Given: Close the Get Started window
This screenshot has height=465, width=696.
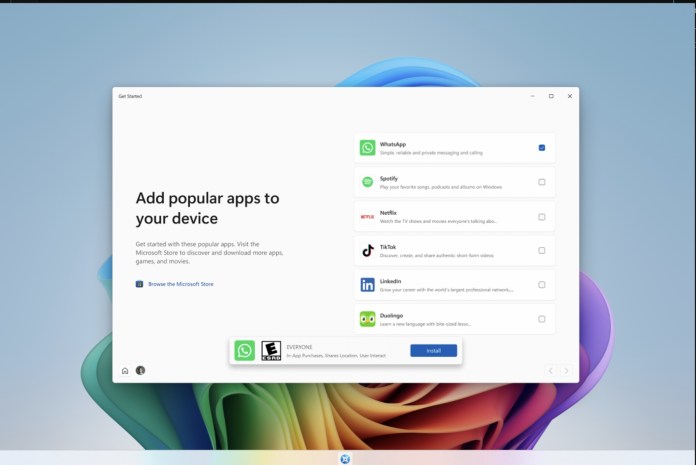Looking at the screenshot, I should [570, 96].
